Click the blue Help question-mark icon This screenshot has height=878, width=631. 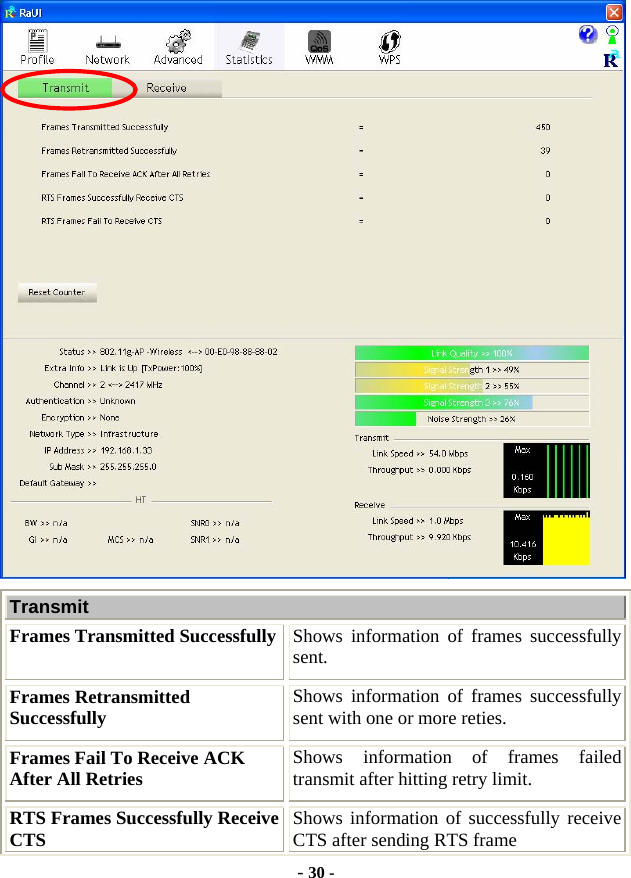(588, 35)
